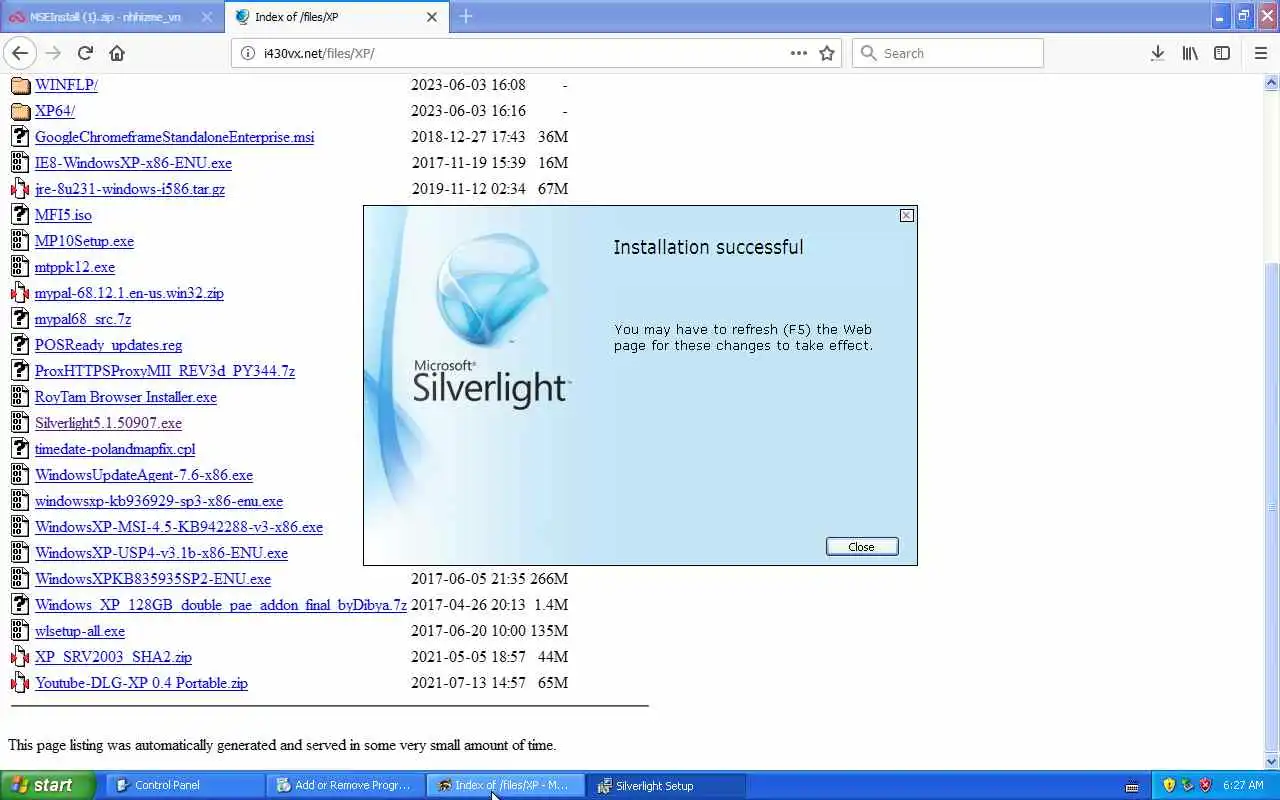The width and height of the screenshot is (1280, 800).
Task: Open the browser hamburger menu
Action: click(x=1260, y=53)
